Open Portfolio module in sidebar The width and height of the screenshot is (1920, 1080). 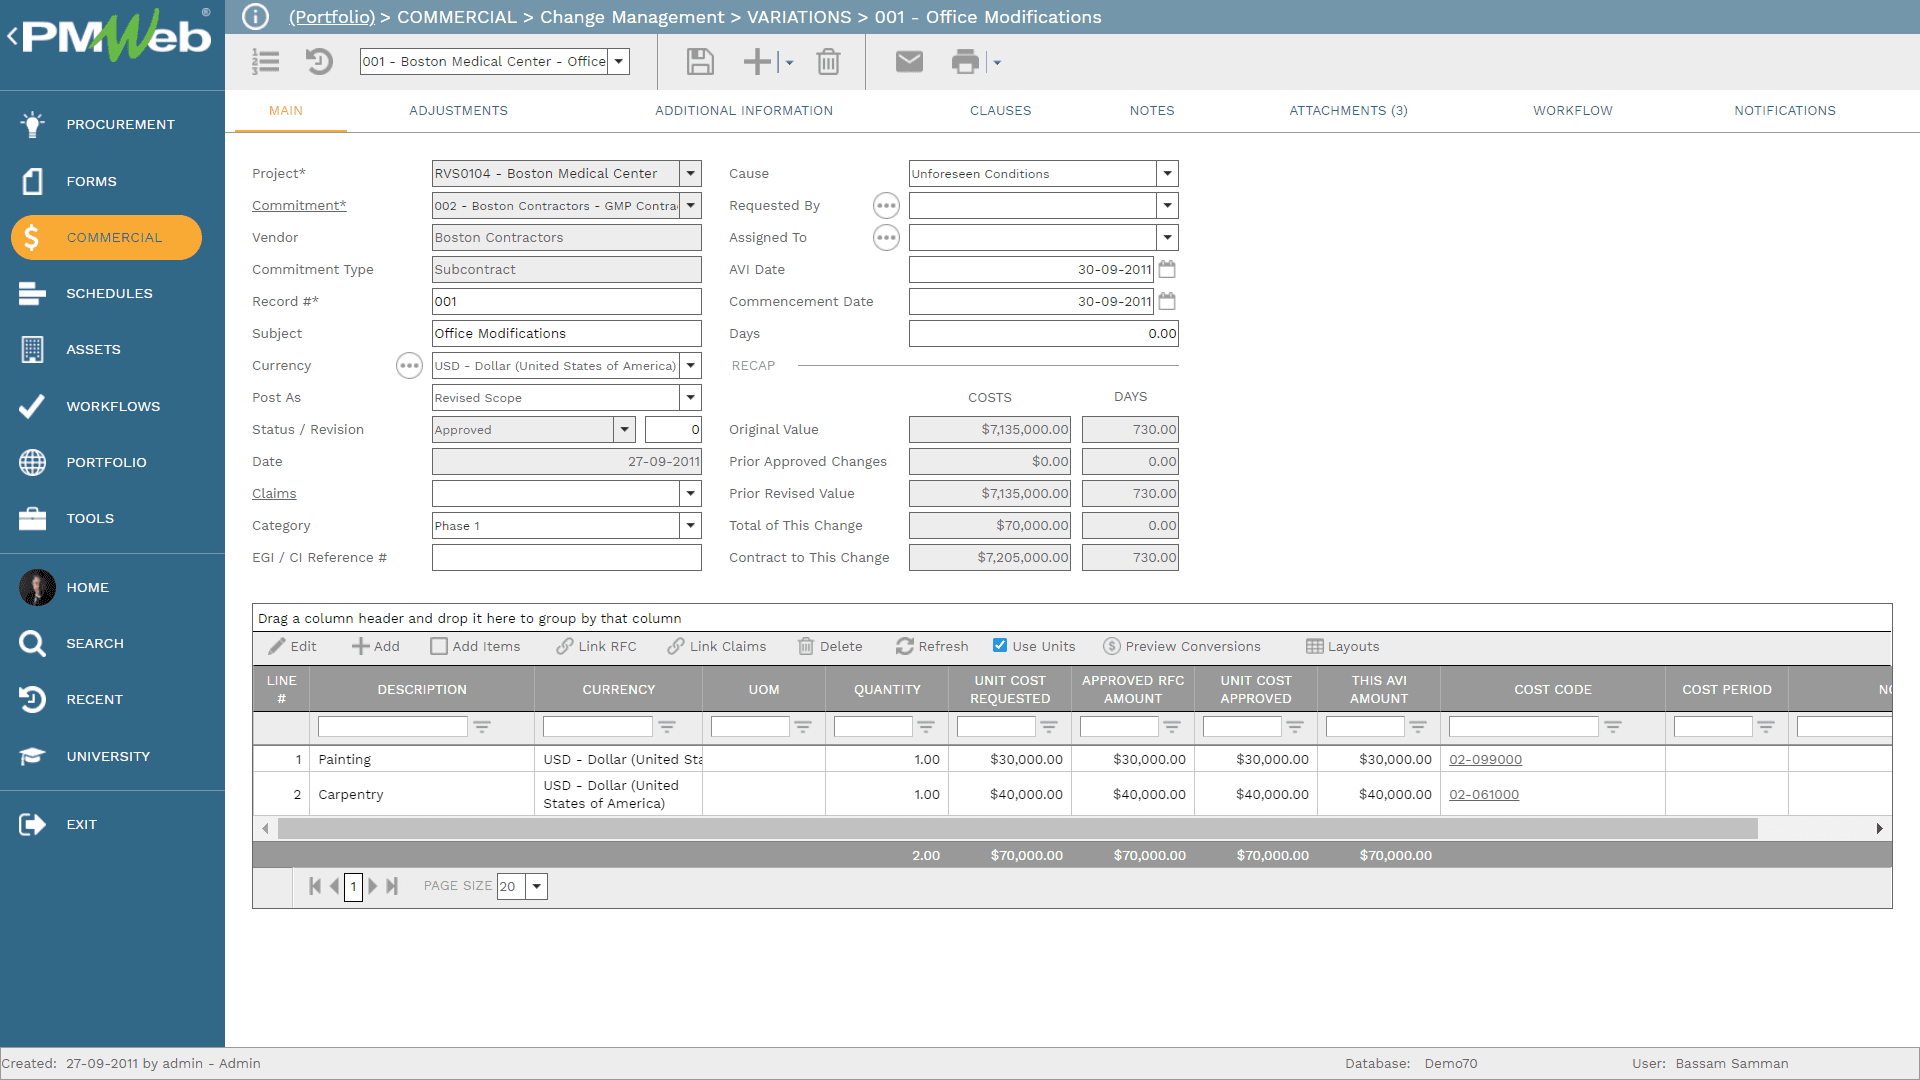coord(112,462)
